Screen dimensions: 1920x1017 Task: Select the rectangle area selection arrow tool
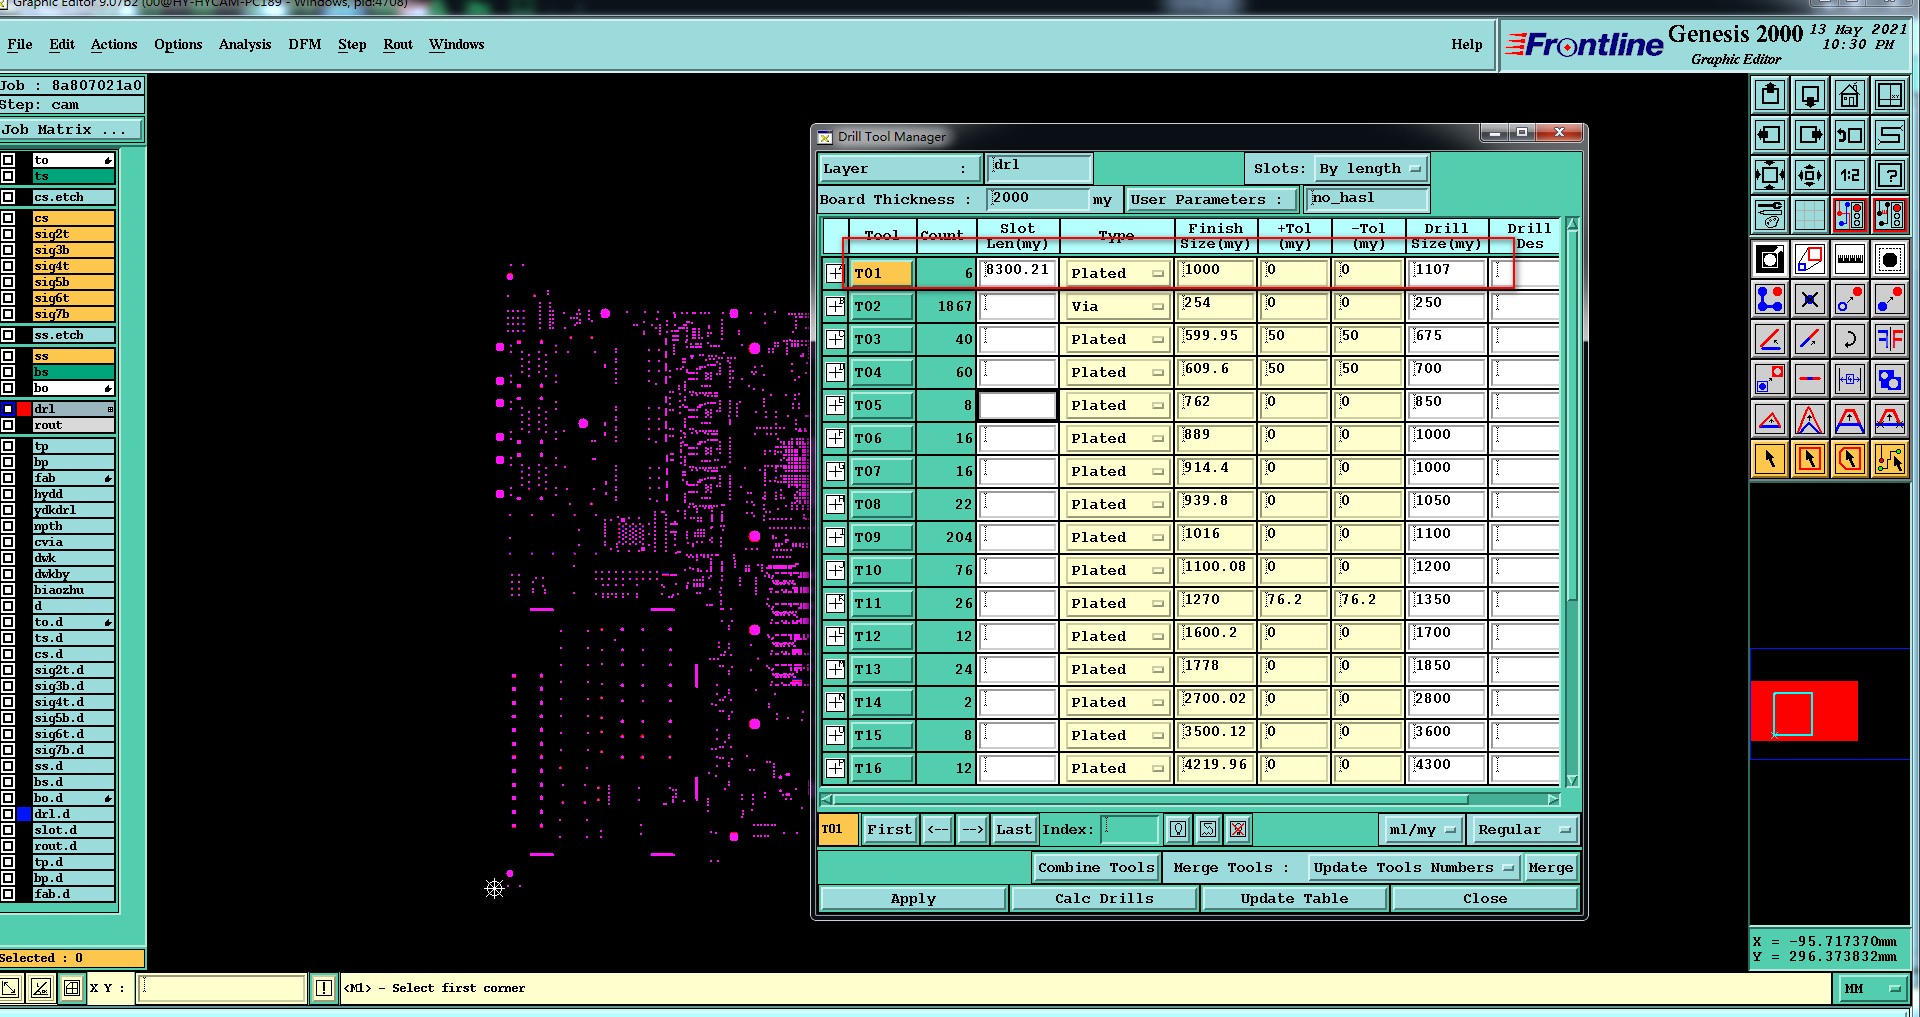pos(1810,460)
